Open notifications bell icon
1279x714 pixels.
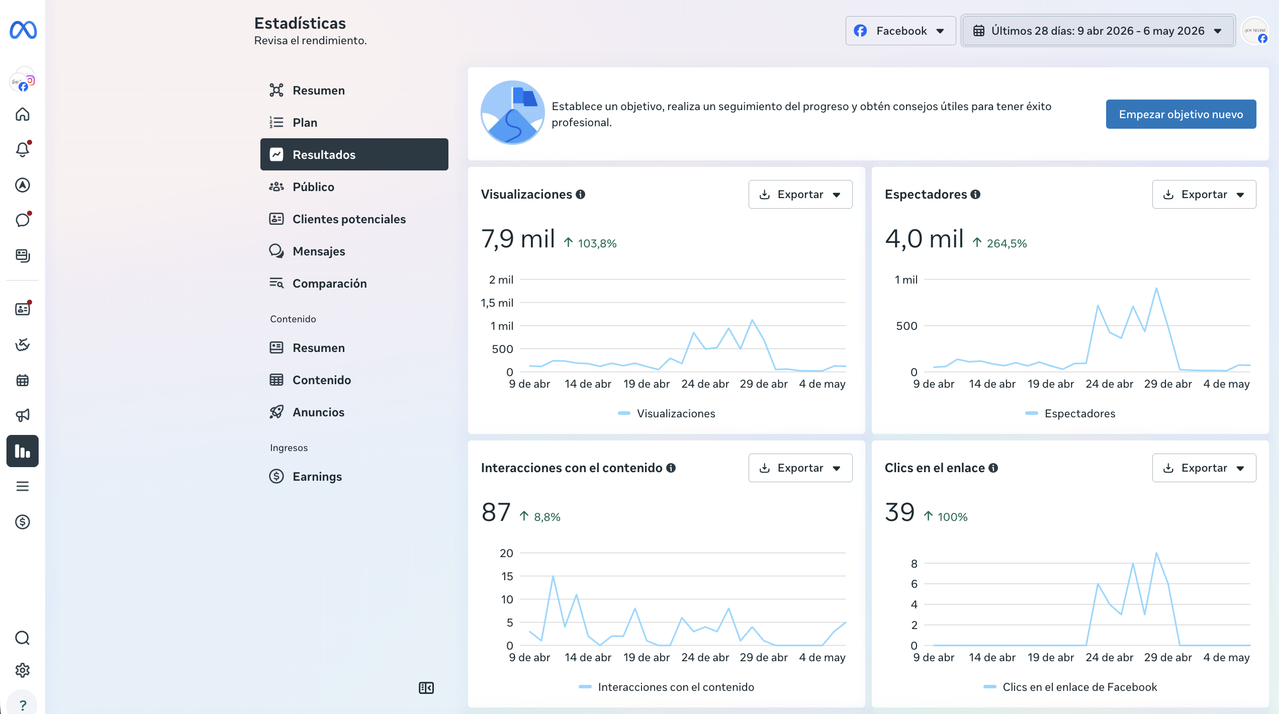[x=23, y=149]
